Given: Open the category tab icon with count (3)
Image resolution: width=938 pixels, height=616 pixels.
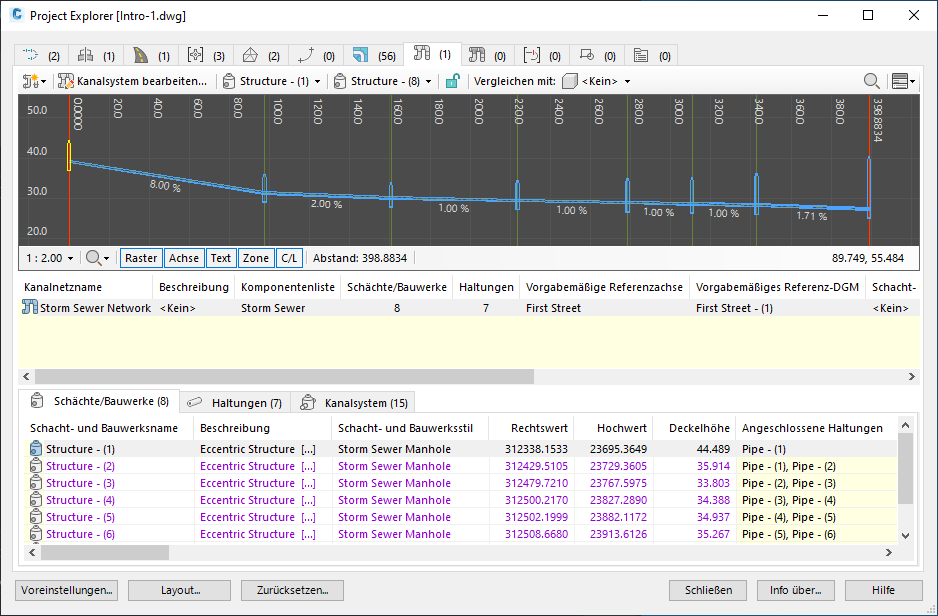Looking at the screenshot, I should [196, 55].
